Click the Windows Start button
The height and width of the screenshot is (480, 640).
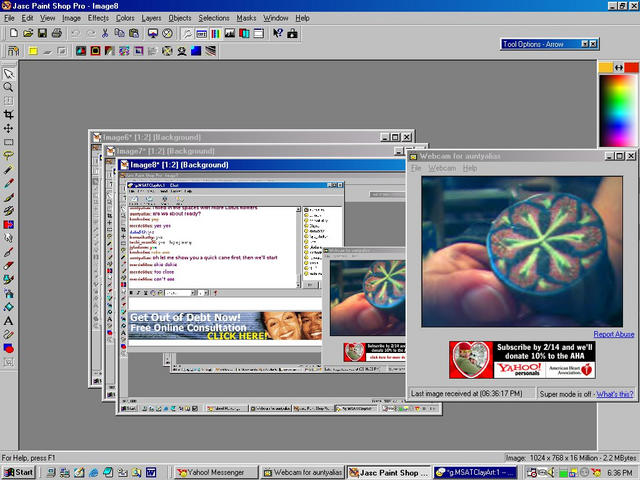pyautogui.click(x=18, y=472)
